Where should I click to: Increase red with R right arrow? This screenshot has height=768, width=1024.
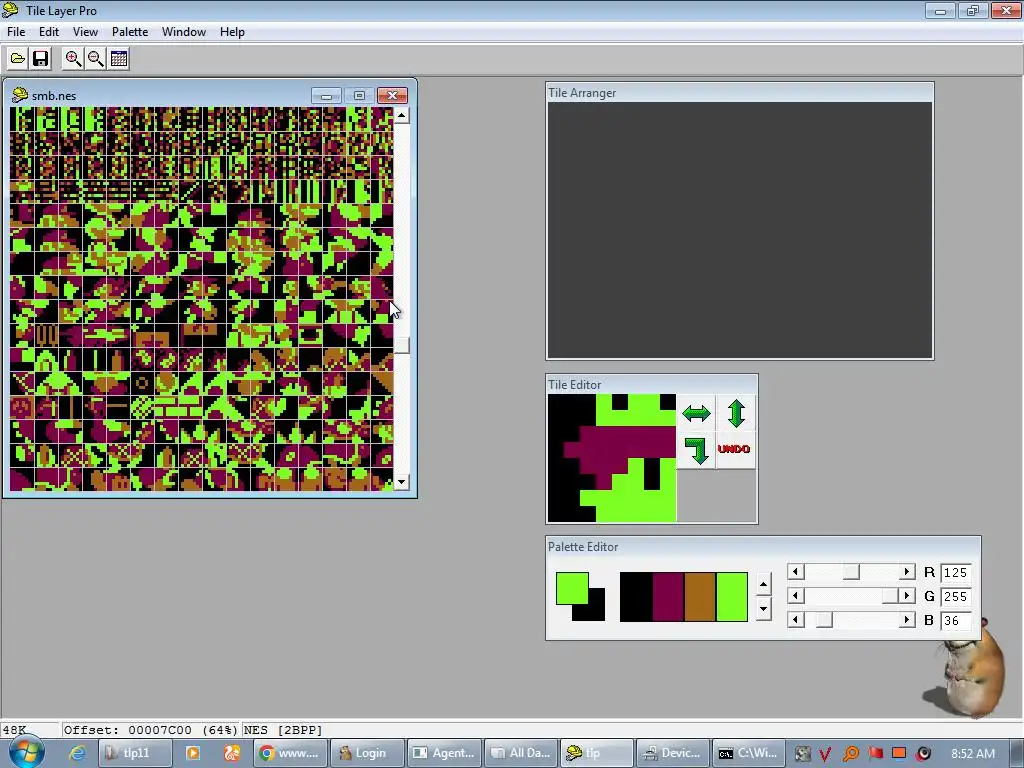click(906, 572)
